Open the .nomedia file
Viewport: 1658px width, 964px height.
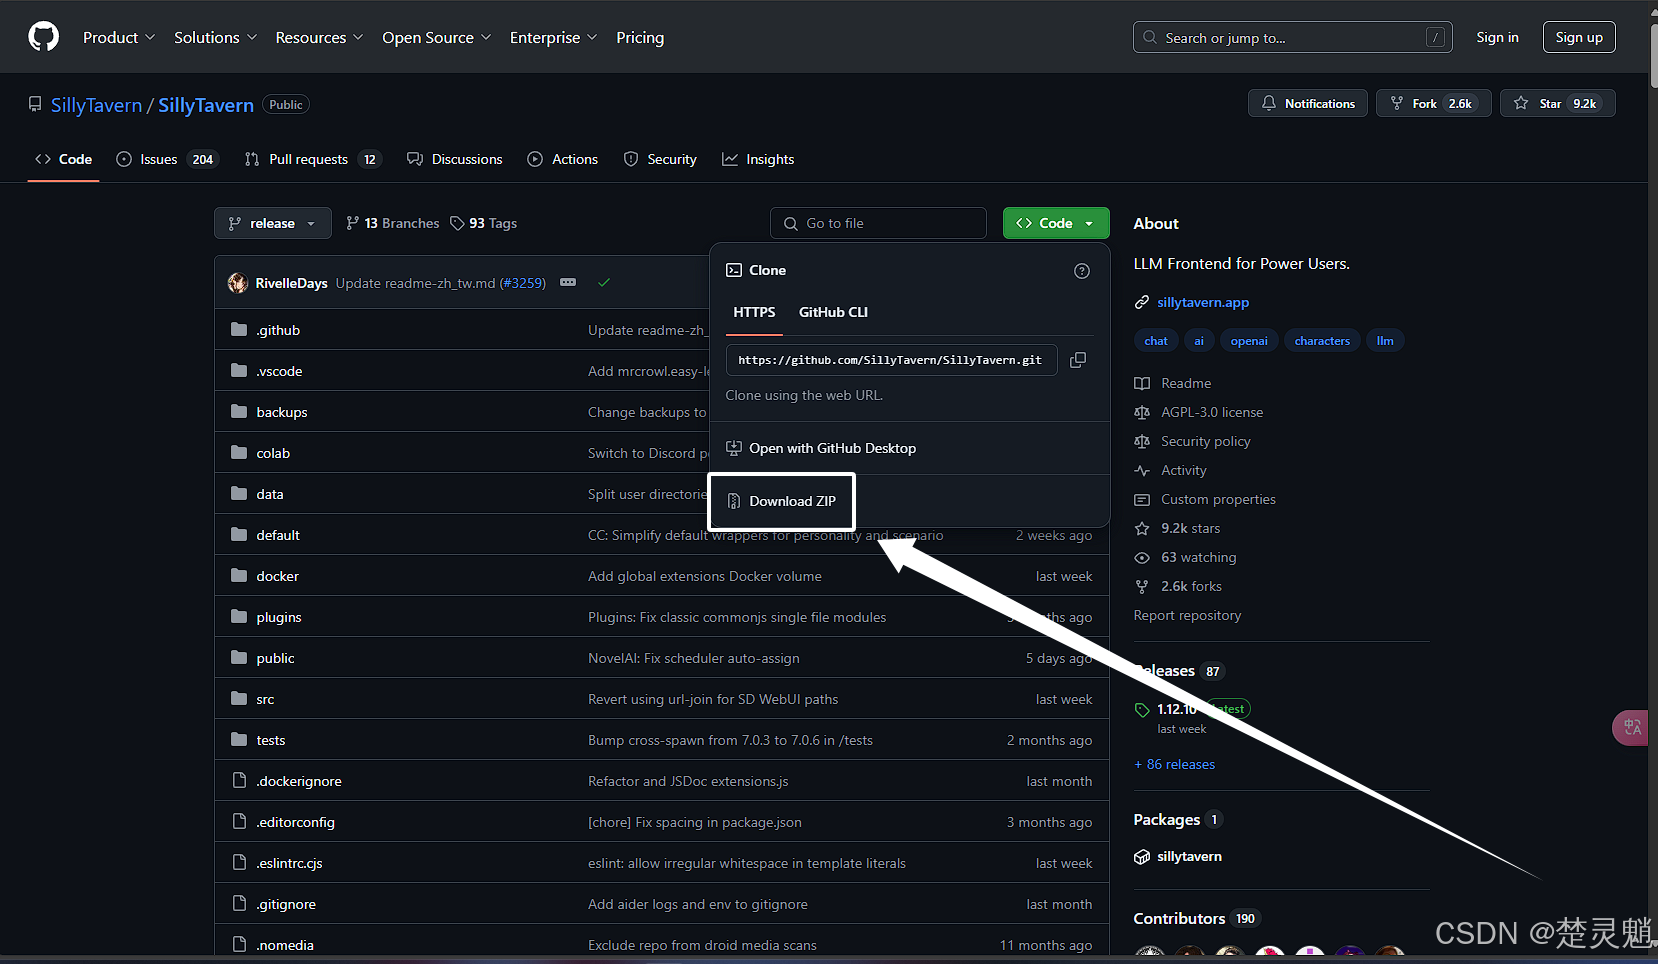[x=285, y=945]
